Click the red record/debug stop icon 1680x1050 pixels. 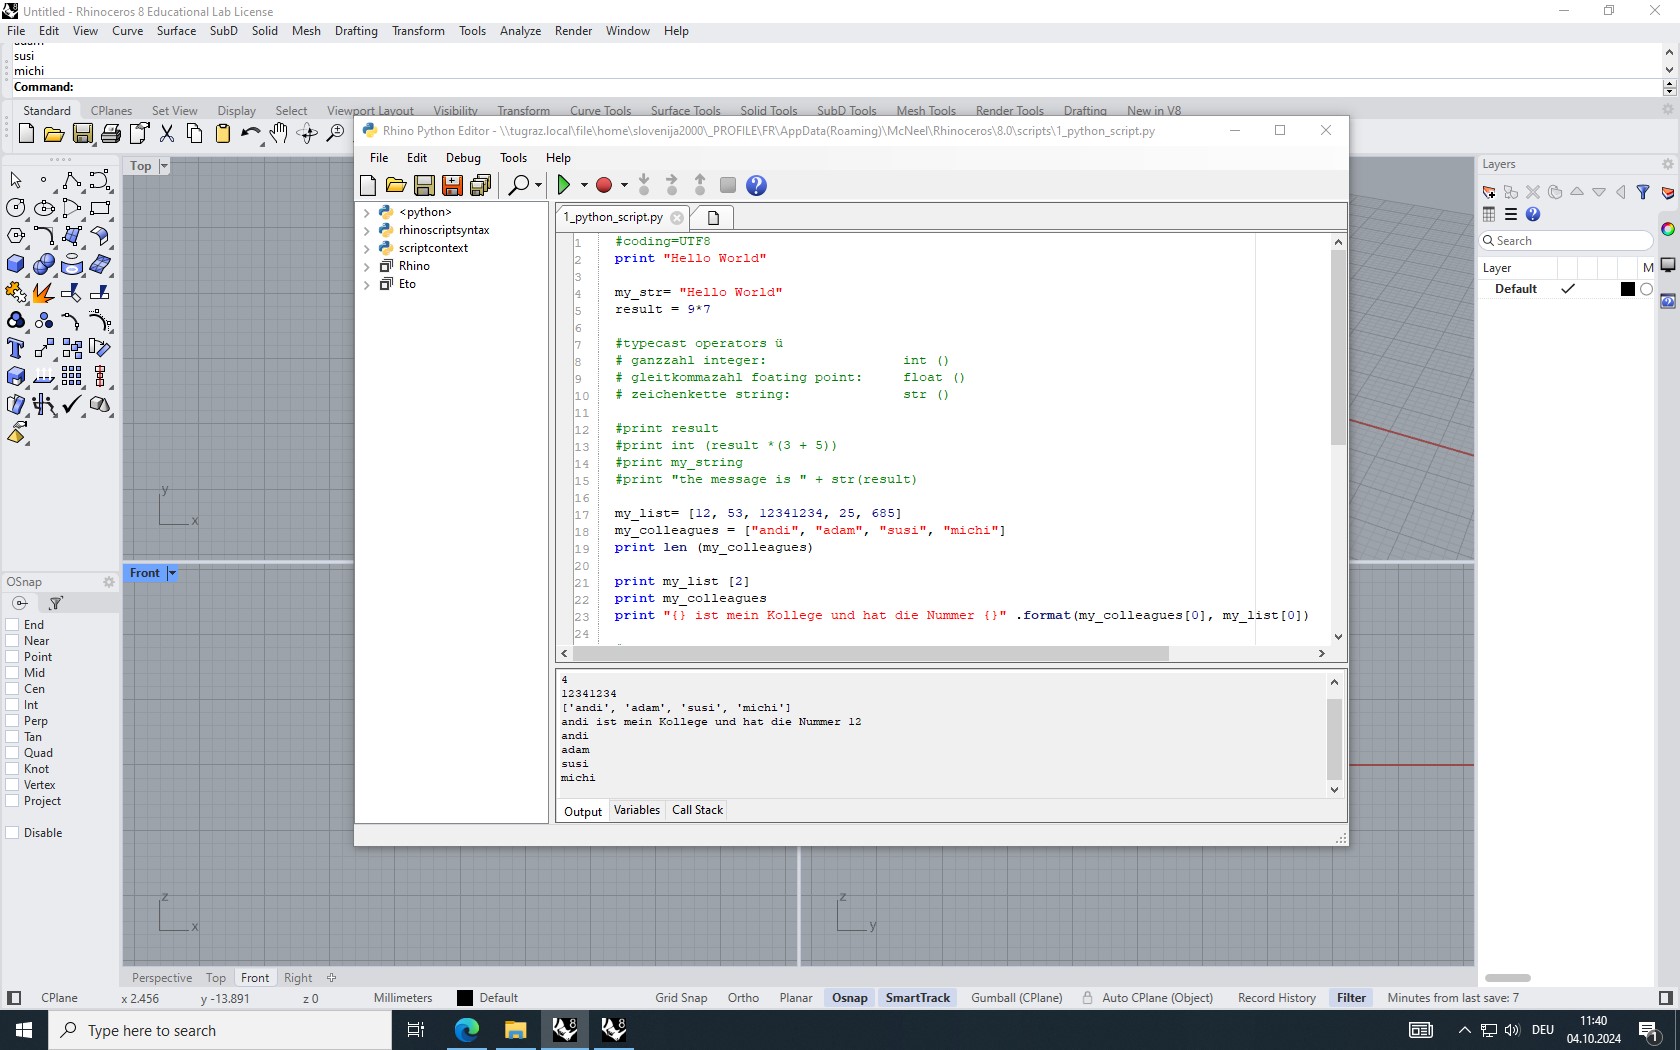click(604, 185)
